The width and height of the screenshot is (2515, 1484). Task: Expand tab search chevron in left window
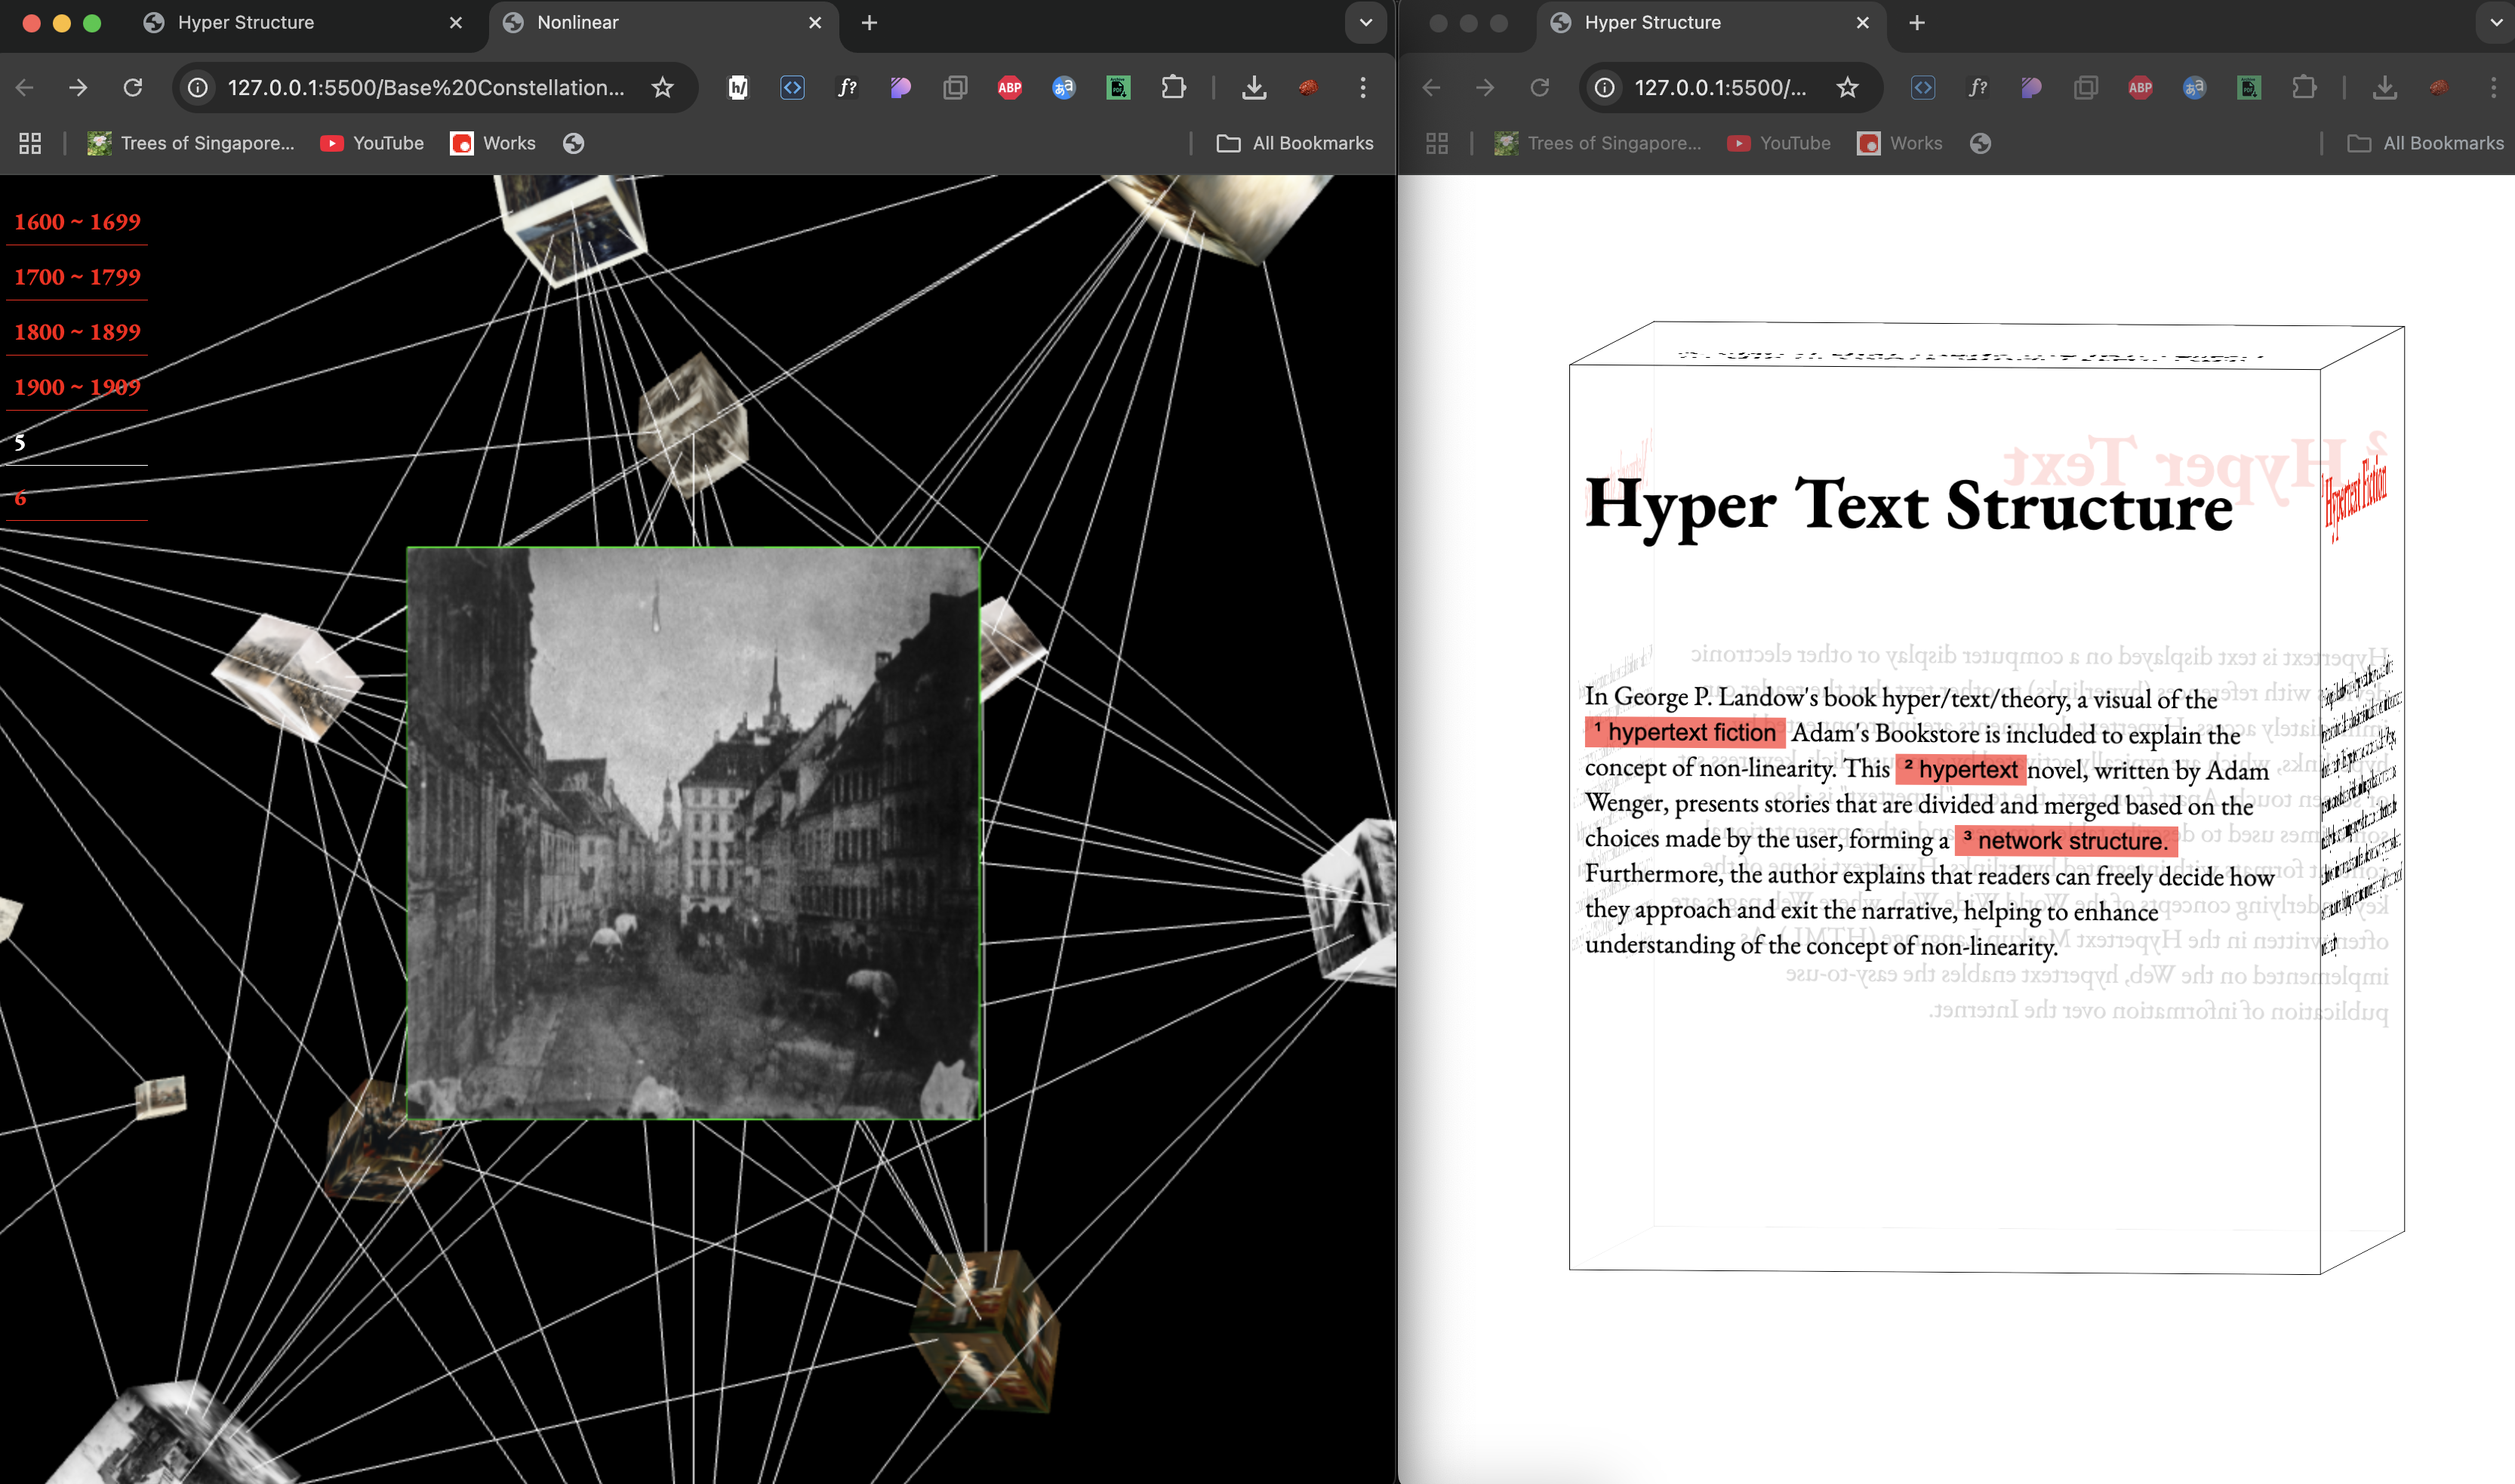(x=1365, y=22)
